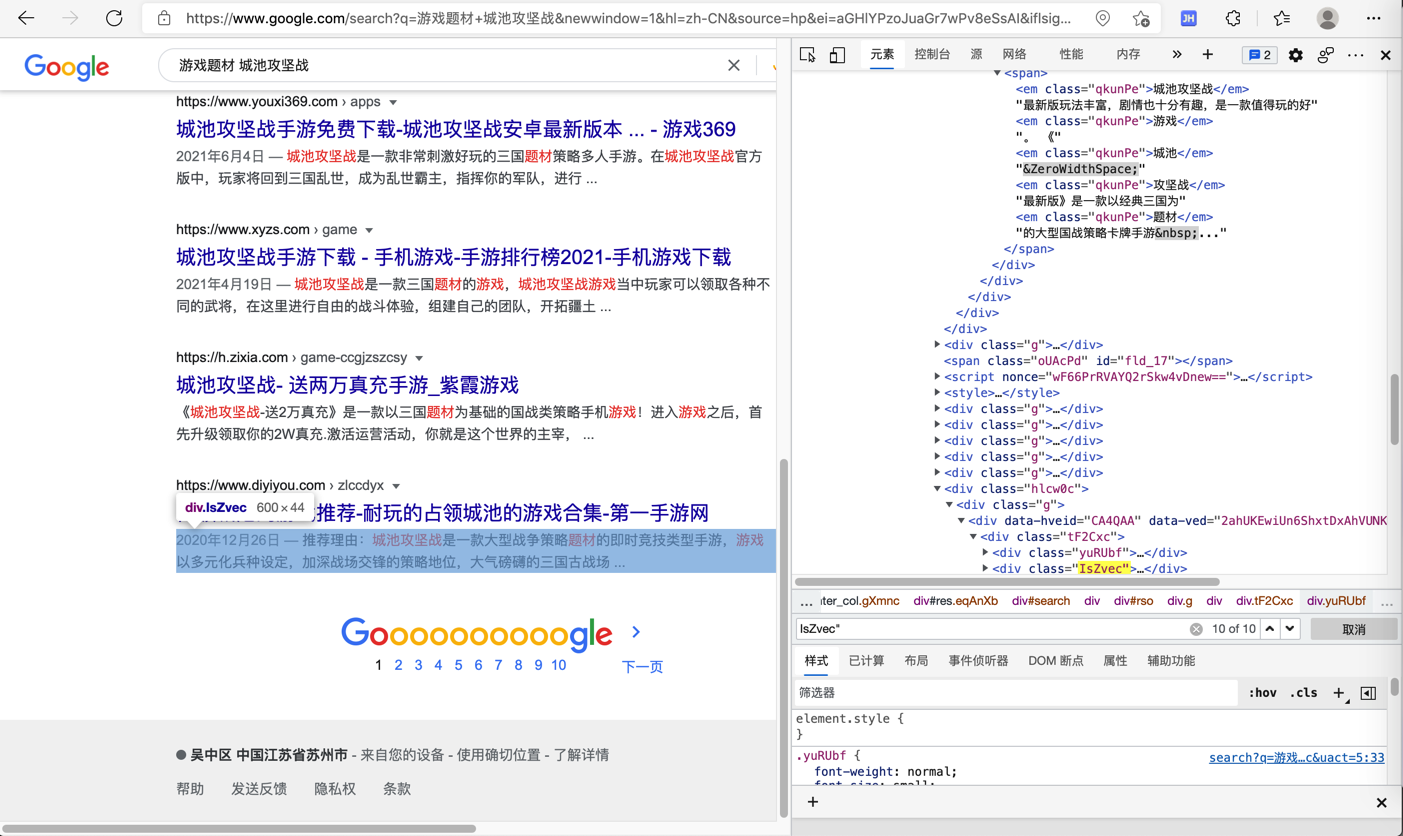This screenshot has width=1403, height=836.
Task: Open dropdown next to h.zixia.com URL
Action: point(419,358)
